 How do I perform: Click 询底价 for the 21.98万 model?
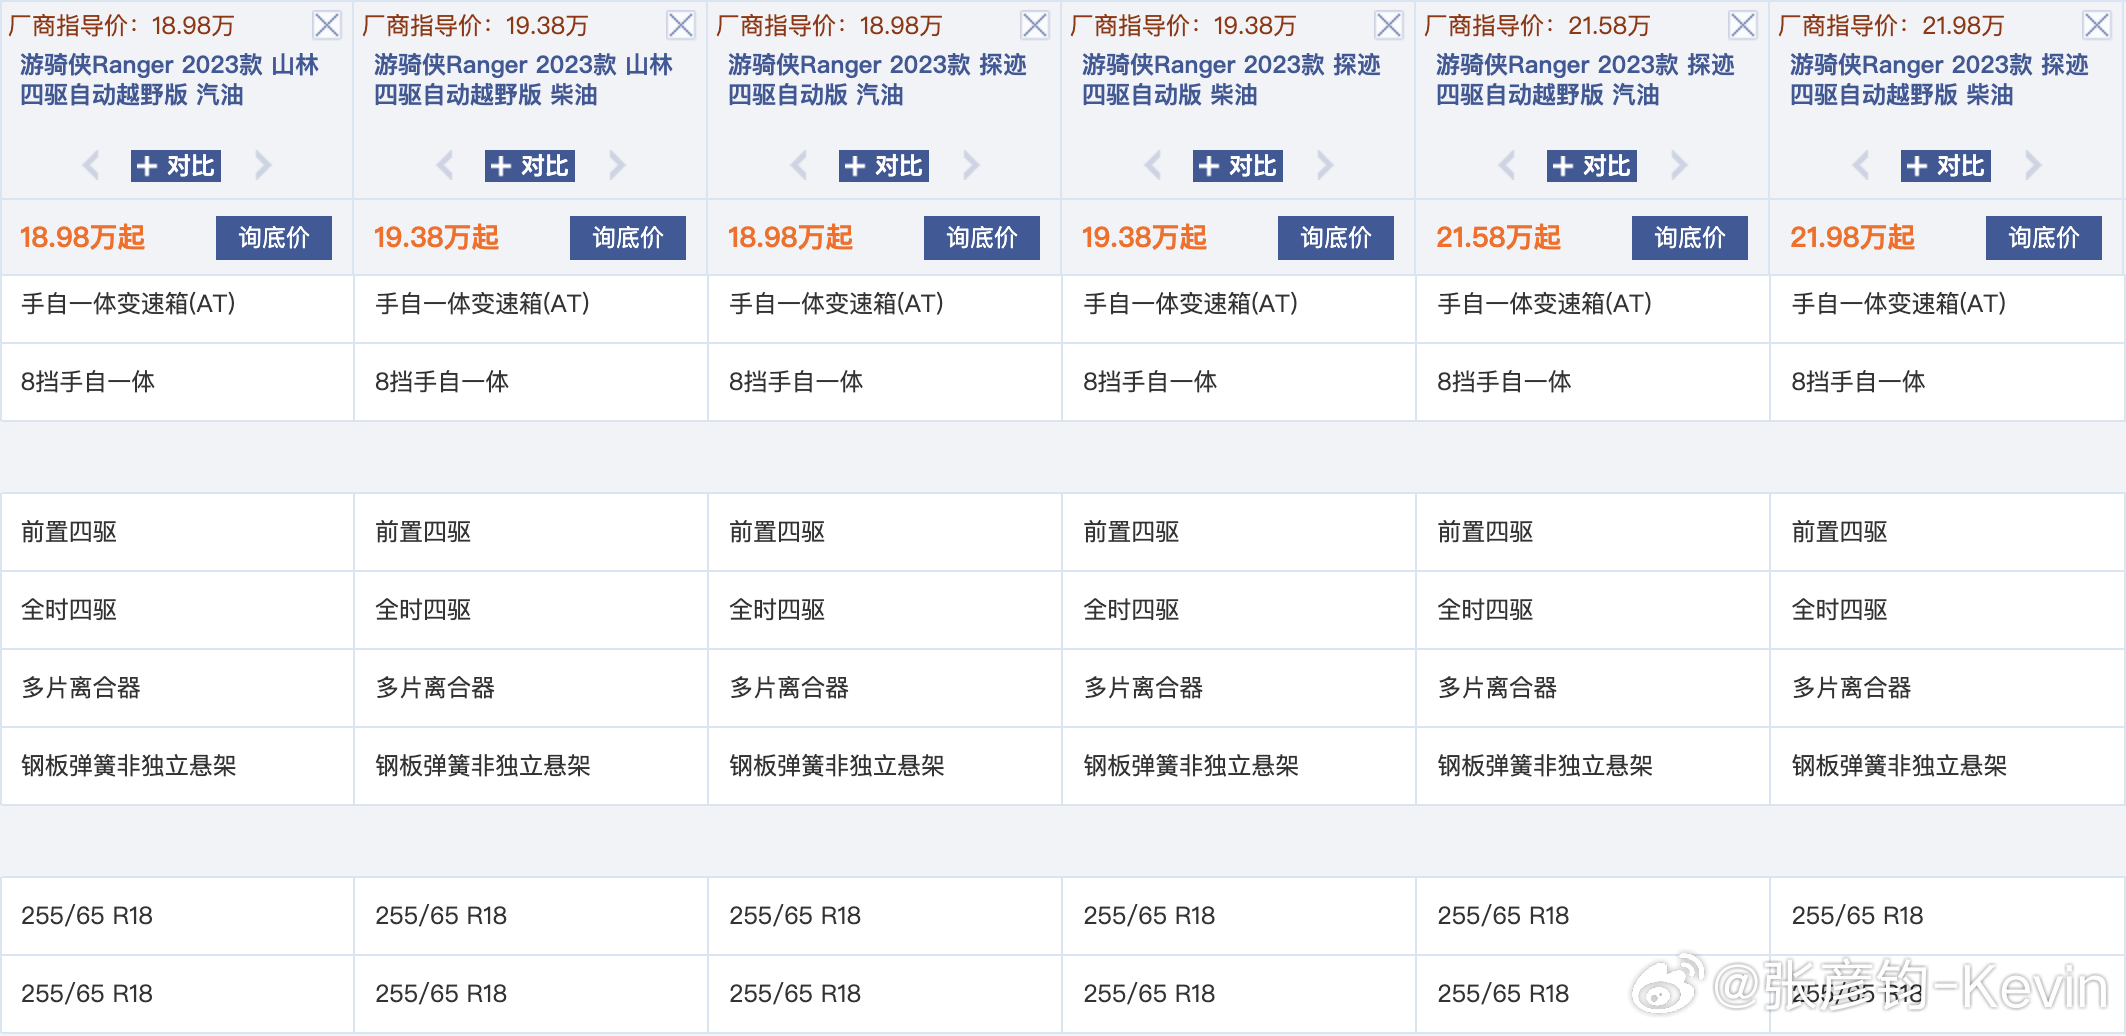point(2044,238)
